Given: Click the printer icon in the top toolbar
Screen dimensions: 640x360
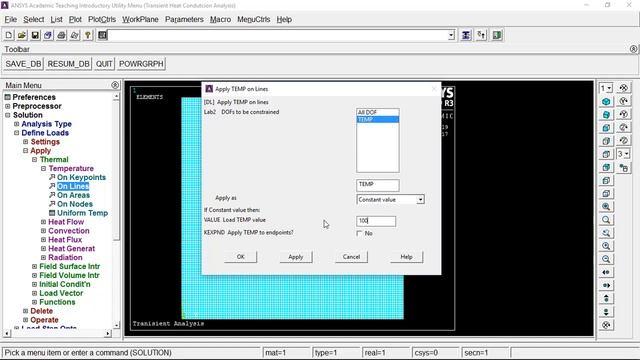Looking at the screenshot, I should click(x=61, y=36).
